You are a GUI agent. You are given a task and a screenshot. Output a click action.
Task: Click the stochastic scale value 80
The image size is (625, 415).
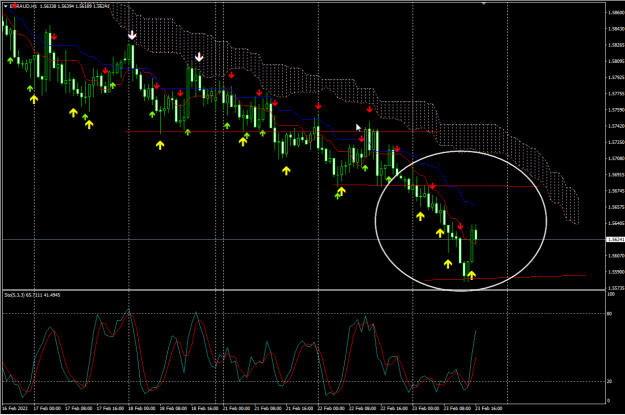(609, 314)
